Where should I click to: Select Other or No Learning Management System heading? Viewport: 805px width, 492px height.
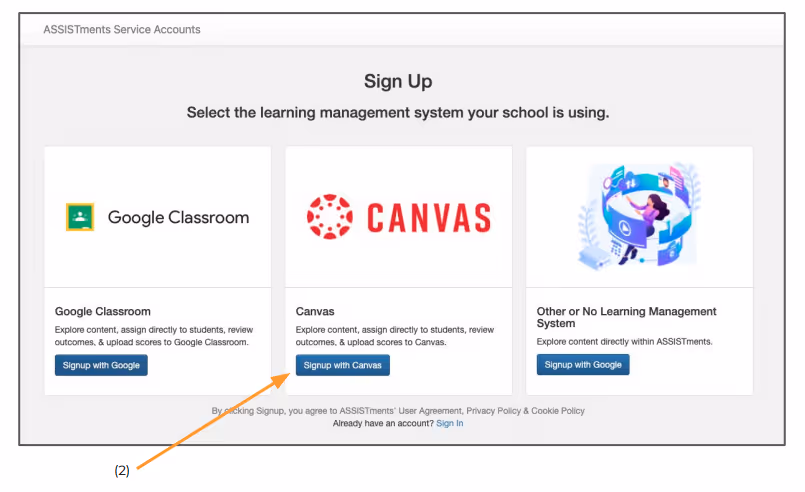coord(626,317)
